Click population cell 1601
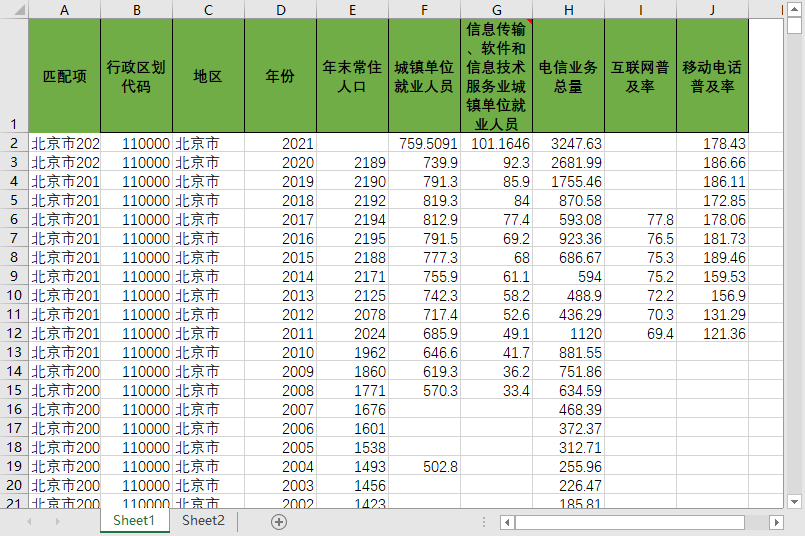 pyautogui.click(x=352, y=428)
